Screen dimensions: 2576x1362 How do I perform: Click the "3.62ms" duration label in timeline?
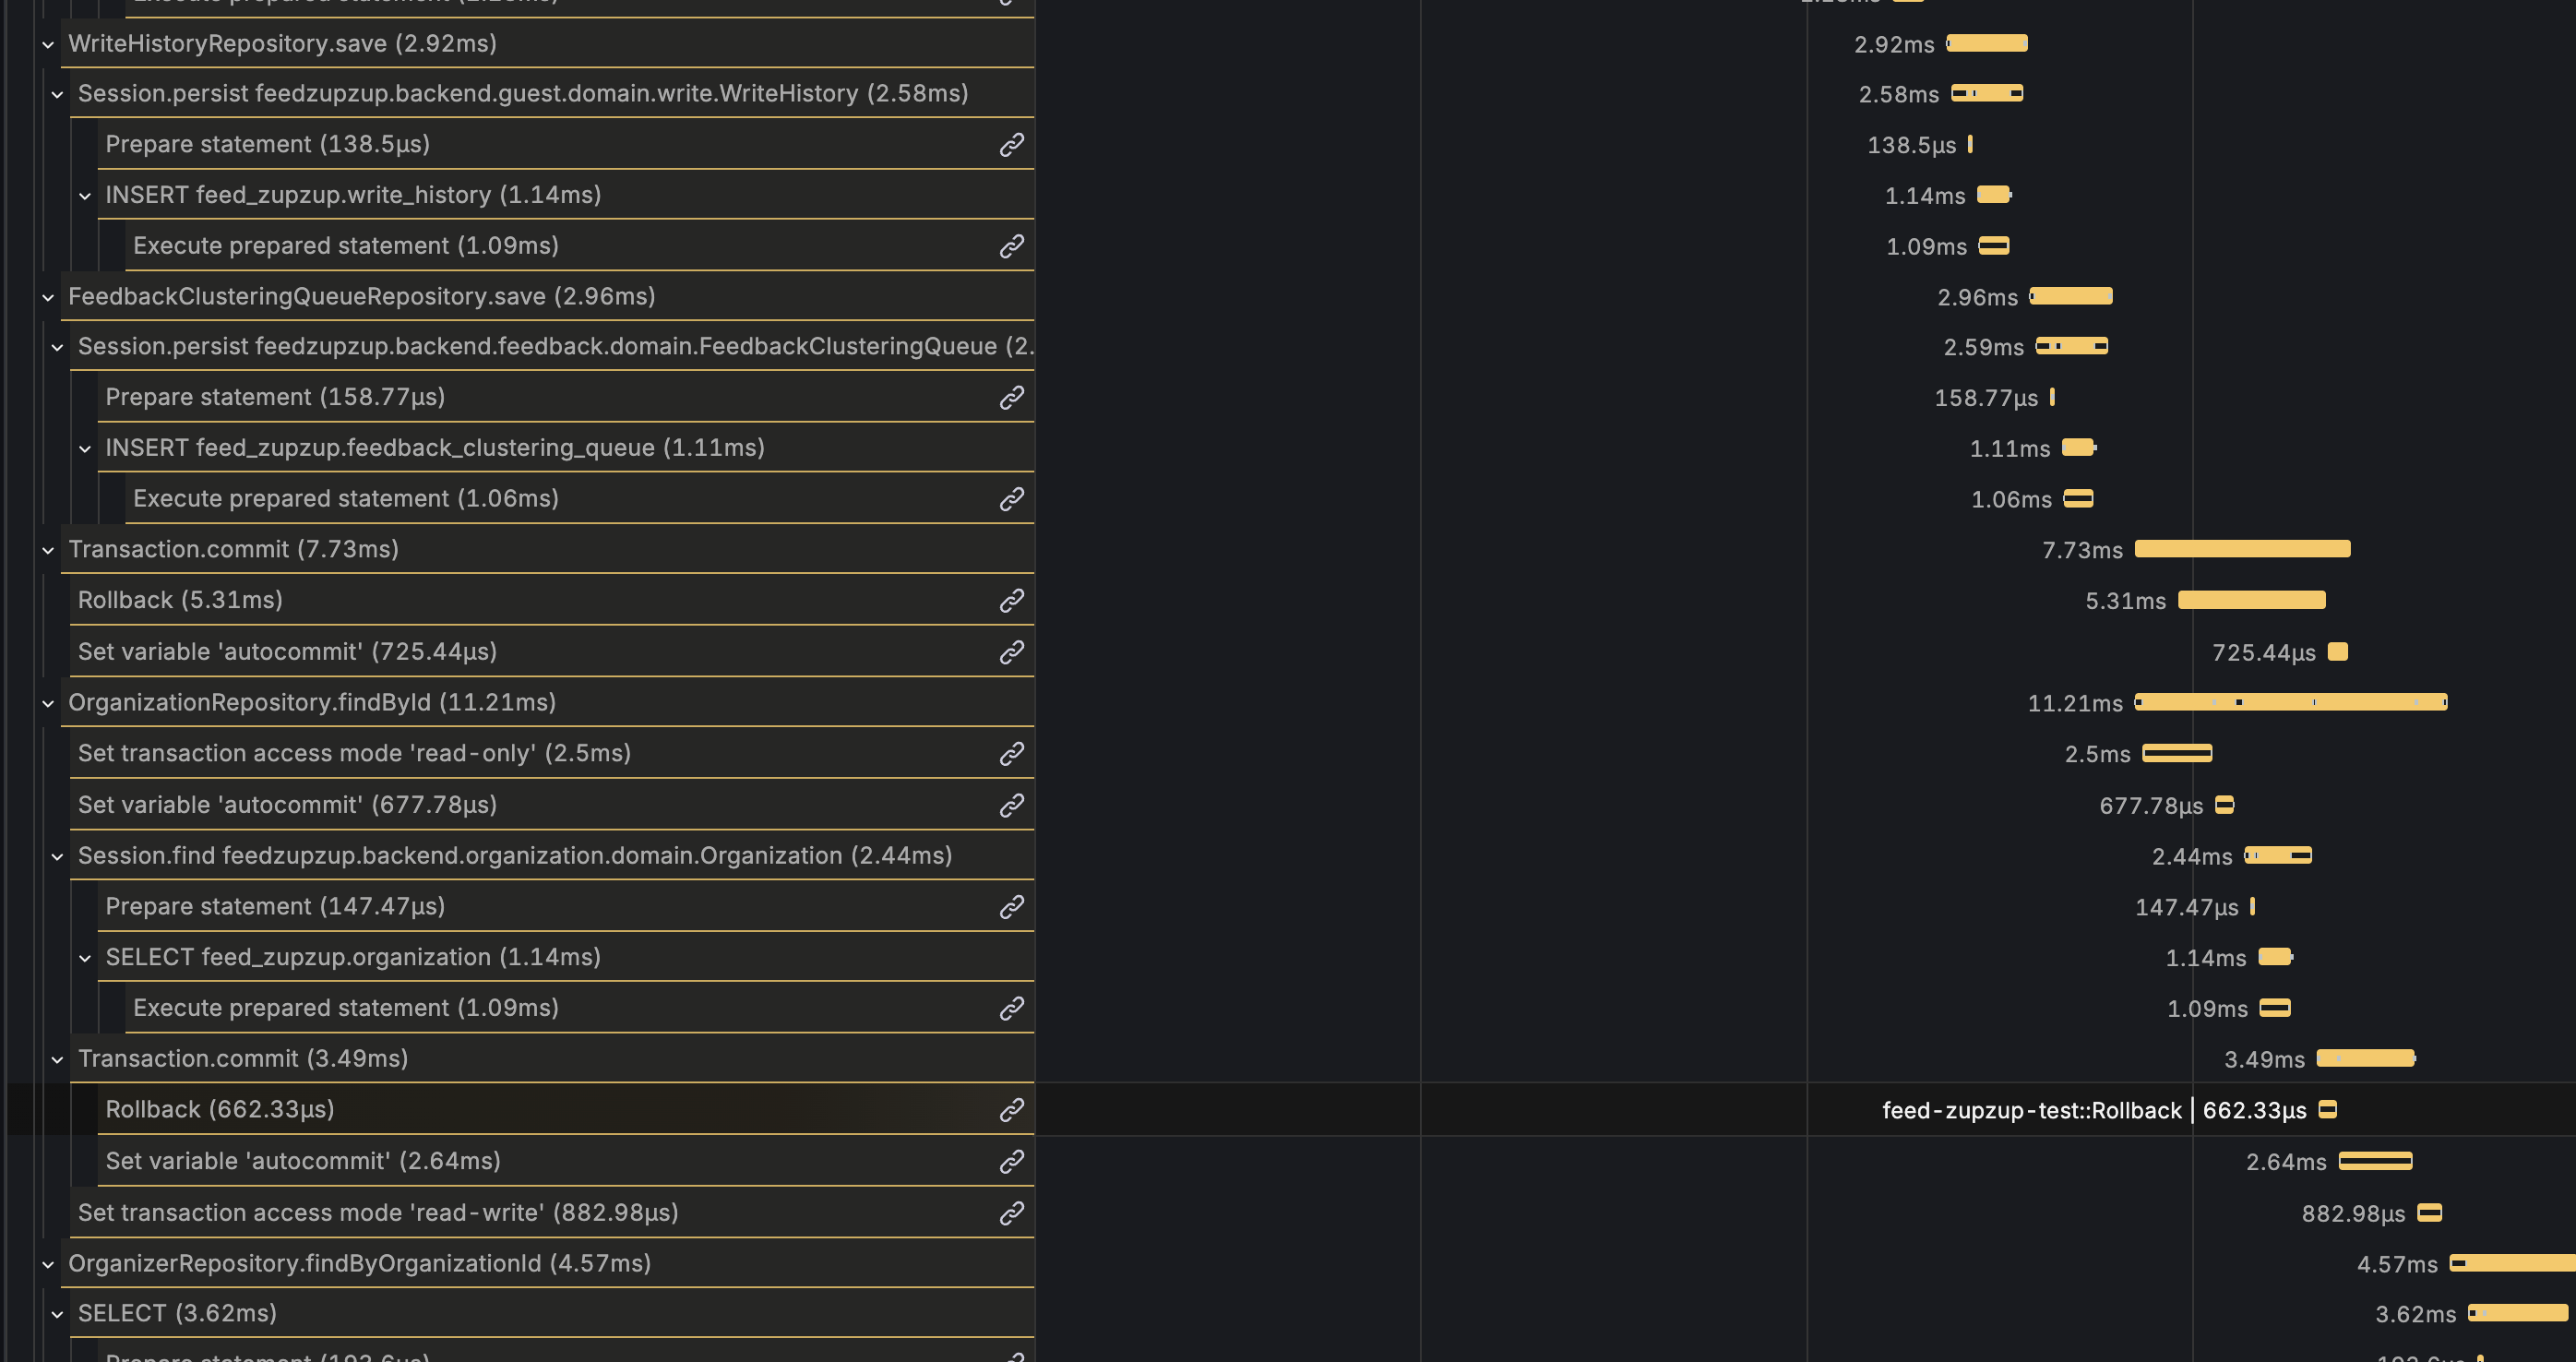point(2416,1314)
